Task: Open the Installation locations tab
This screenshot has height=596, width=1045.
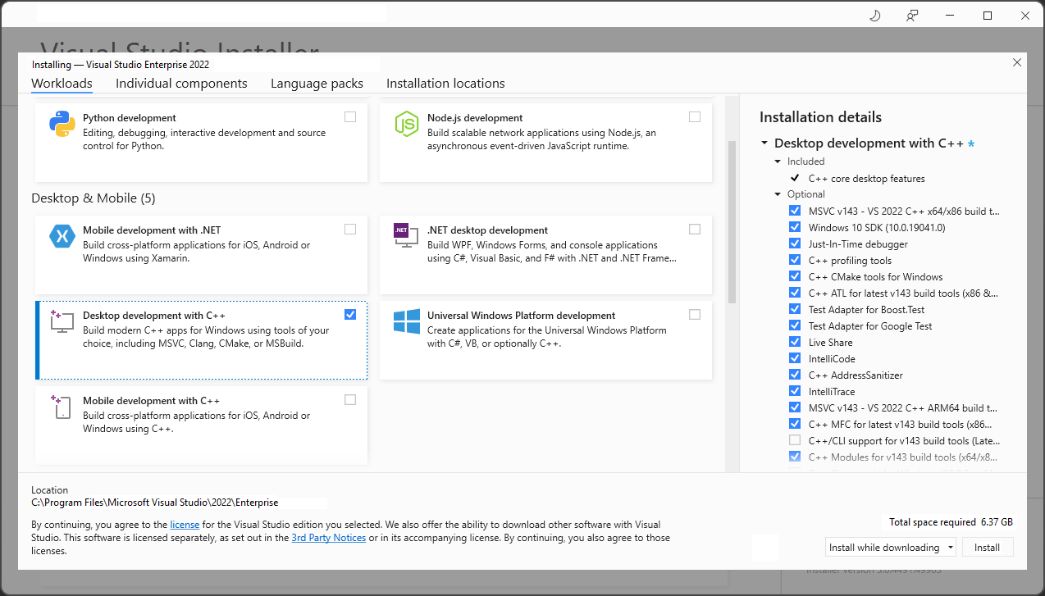Action: click(445, 84)
